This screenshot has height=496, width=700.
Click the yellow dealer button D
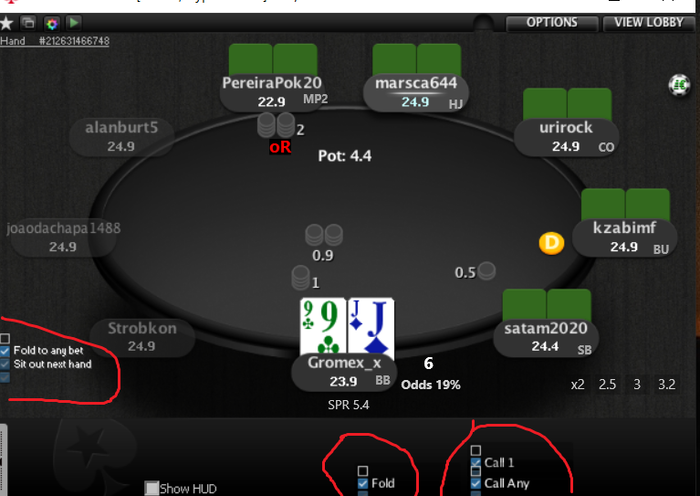(x=551, y=243)
